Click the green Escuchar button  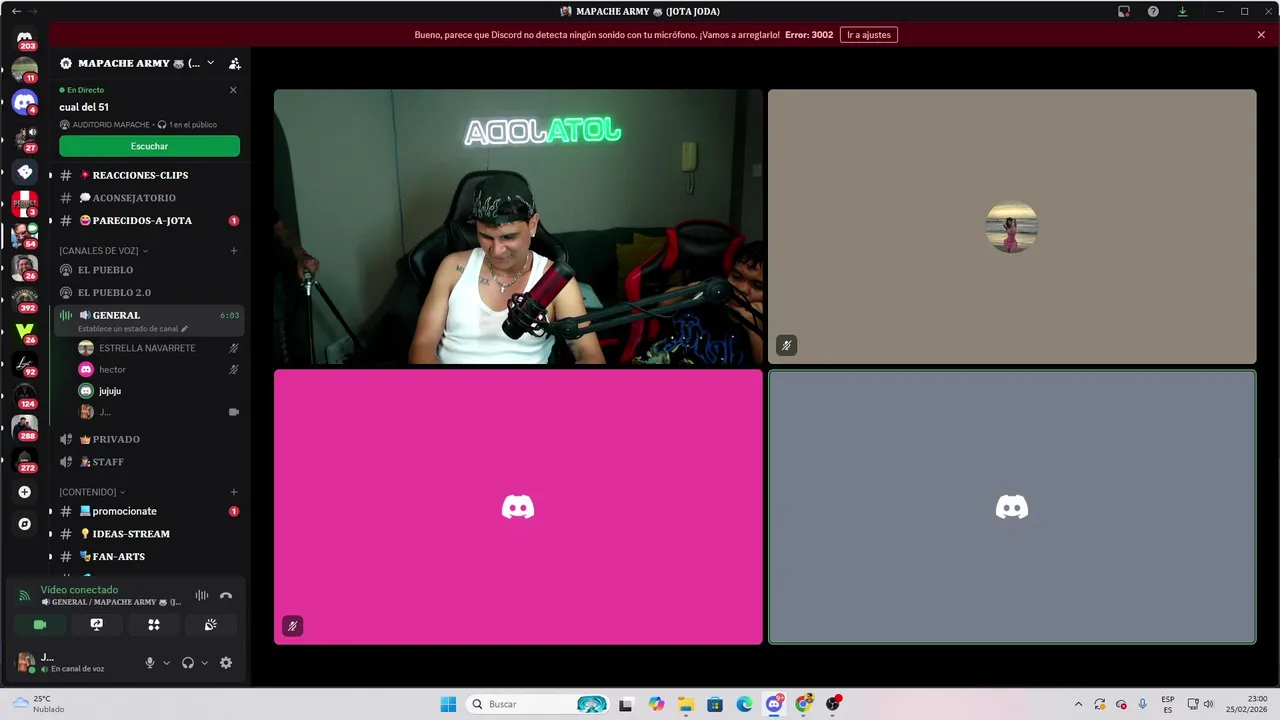pos(149,146)
